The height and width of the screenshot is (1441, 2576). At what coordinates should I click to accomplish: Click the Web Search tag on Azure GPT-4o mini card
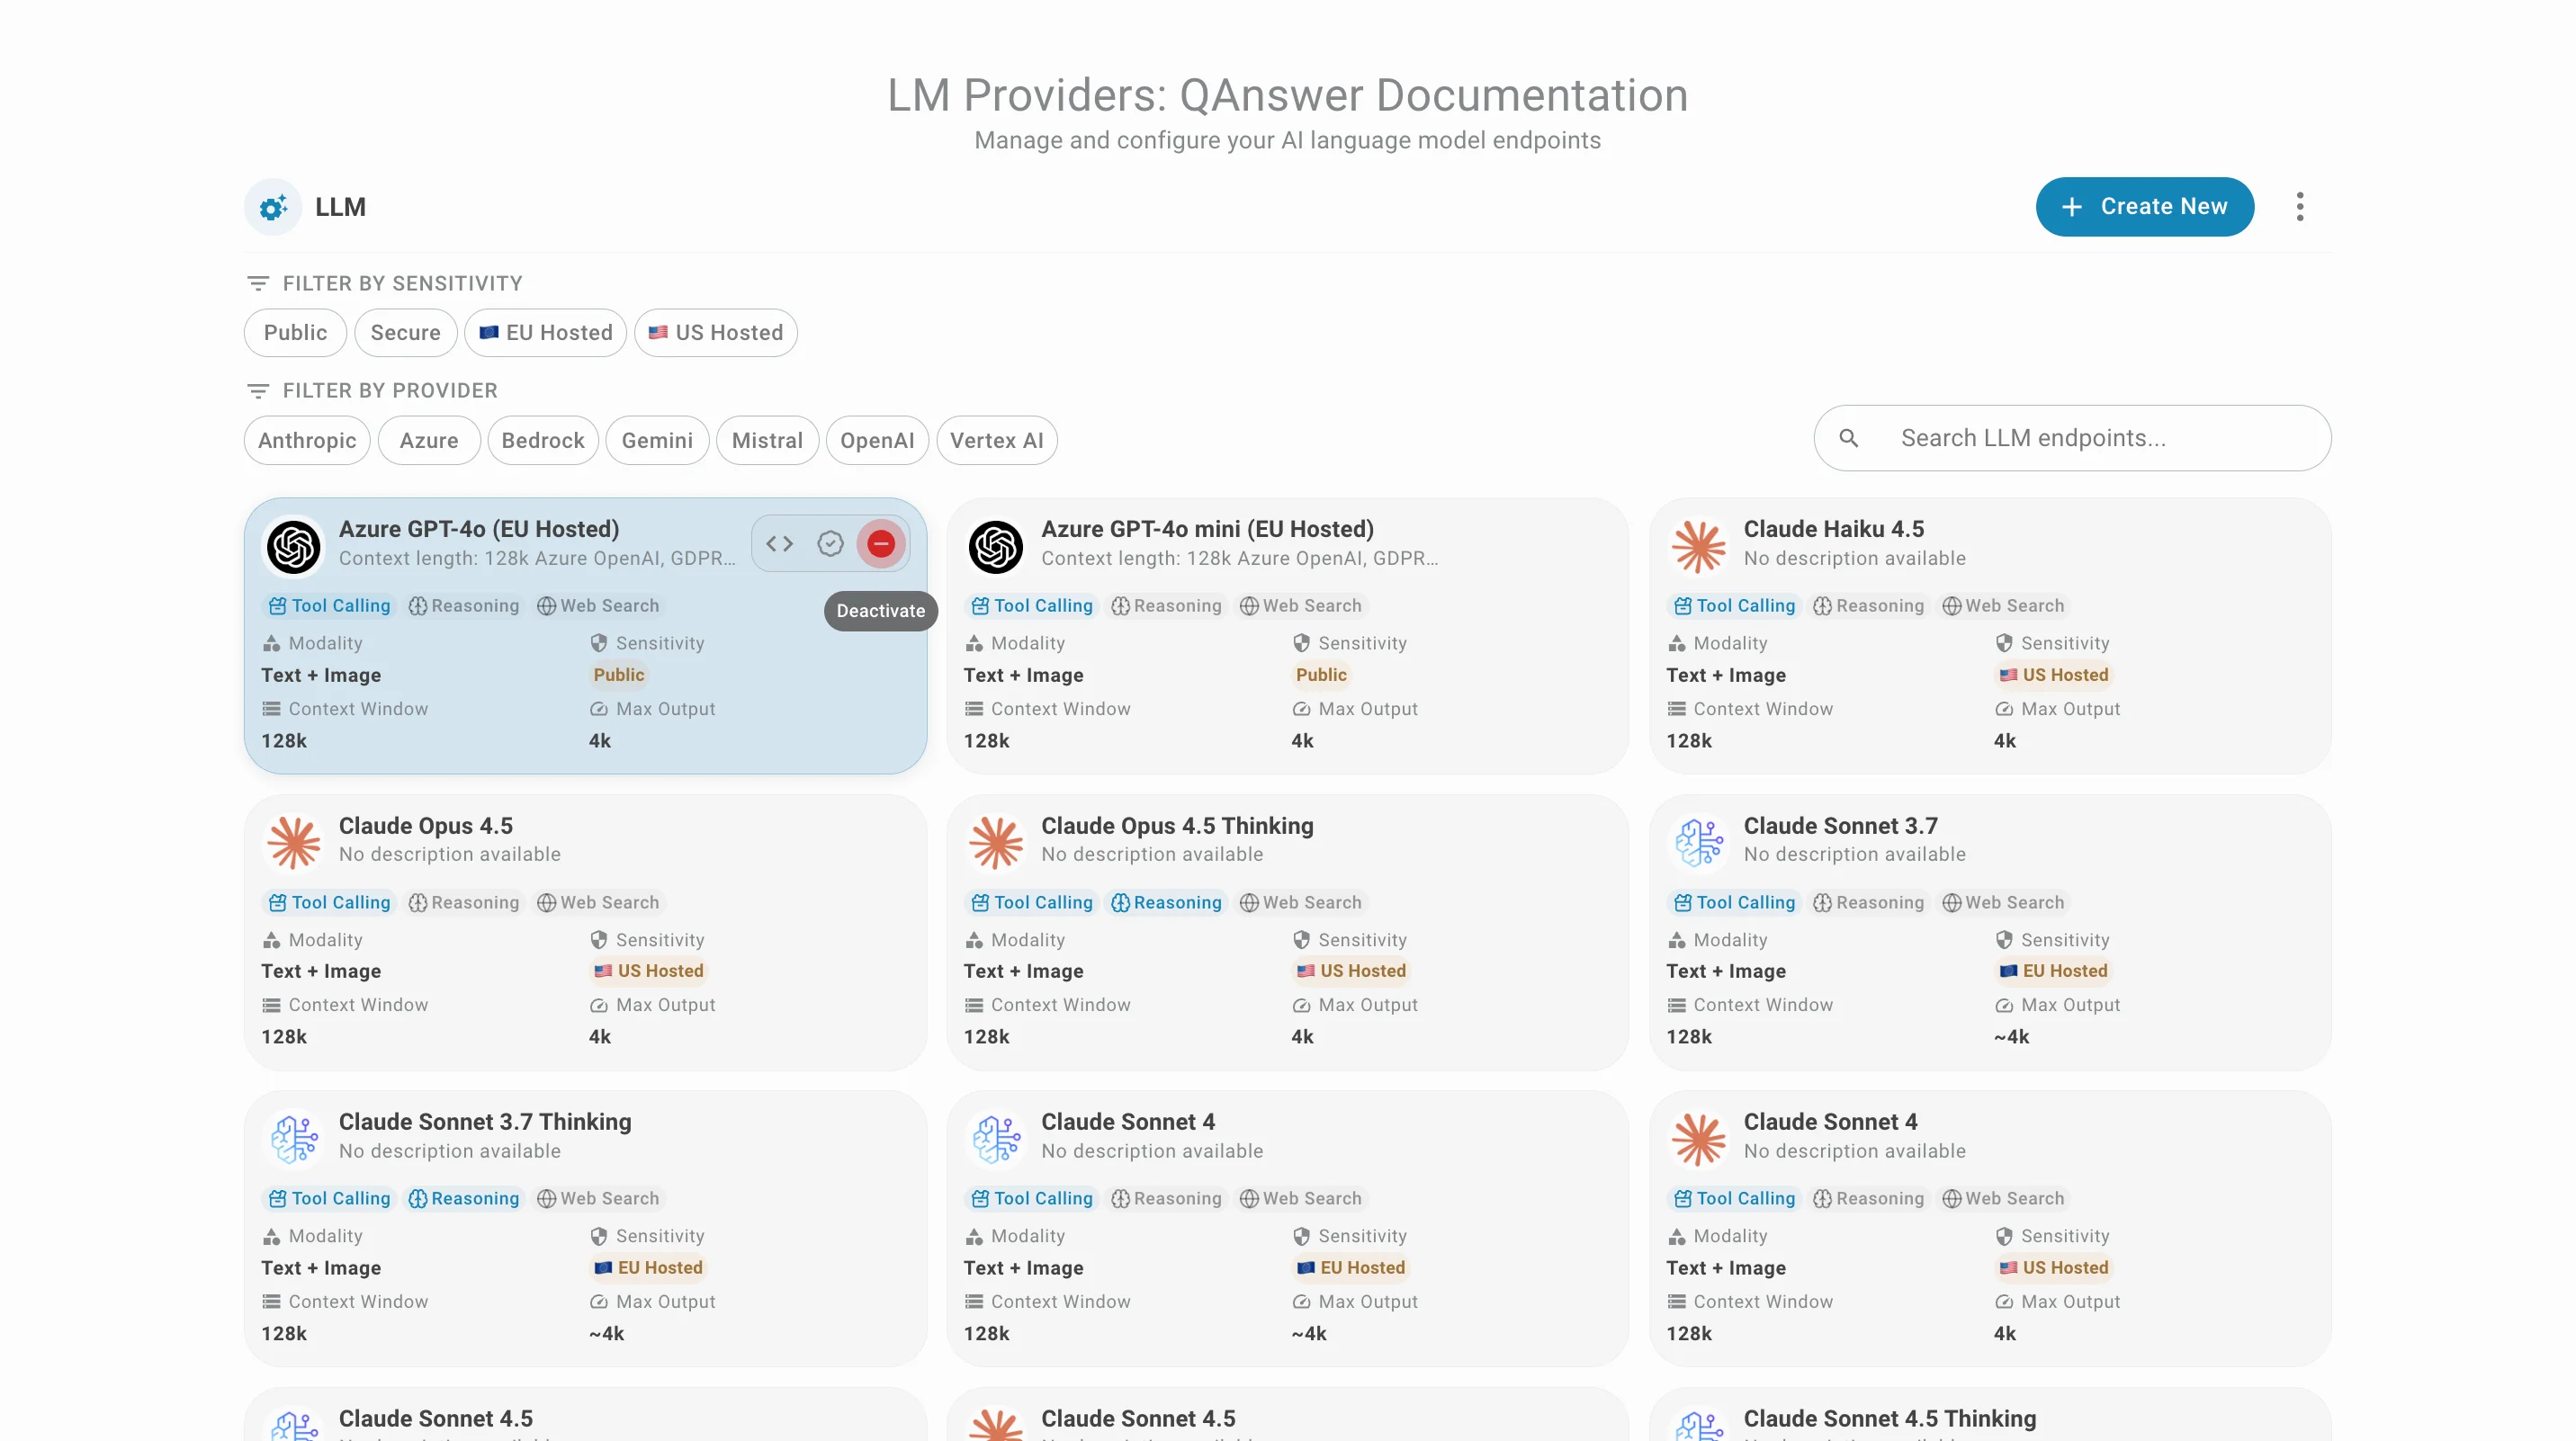point(1301,606)
